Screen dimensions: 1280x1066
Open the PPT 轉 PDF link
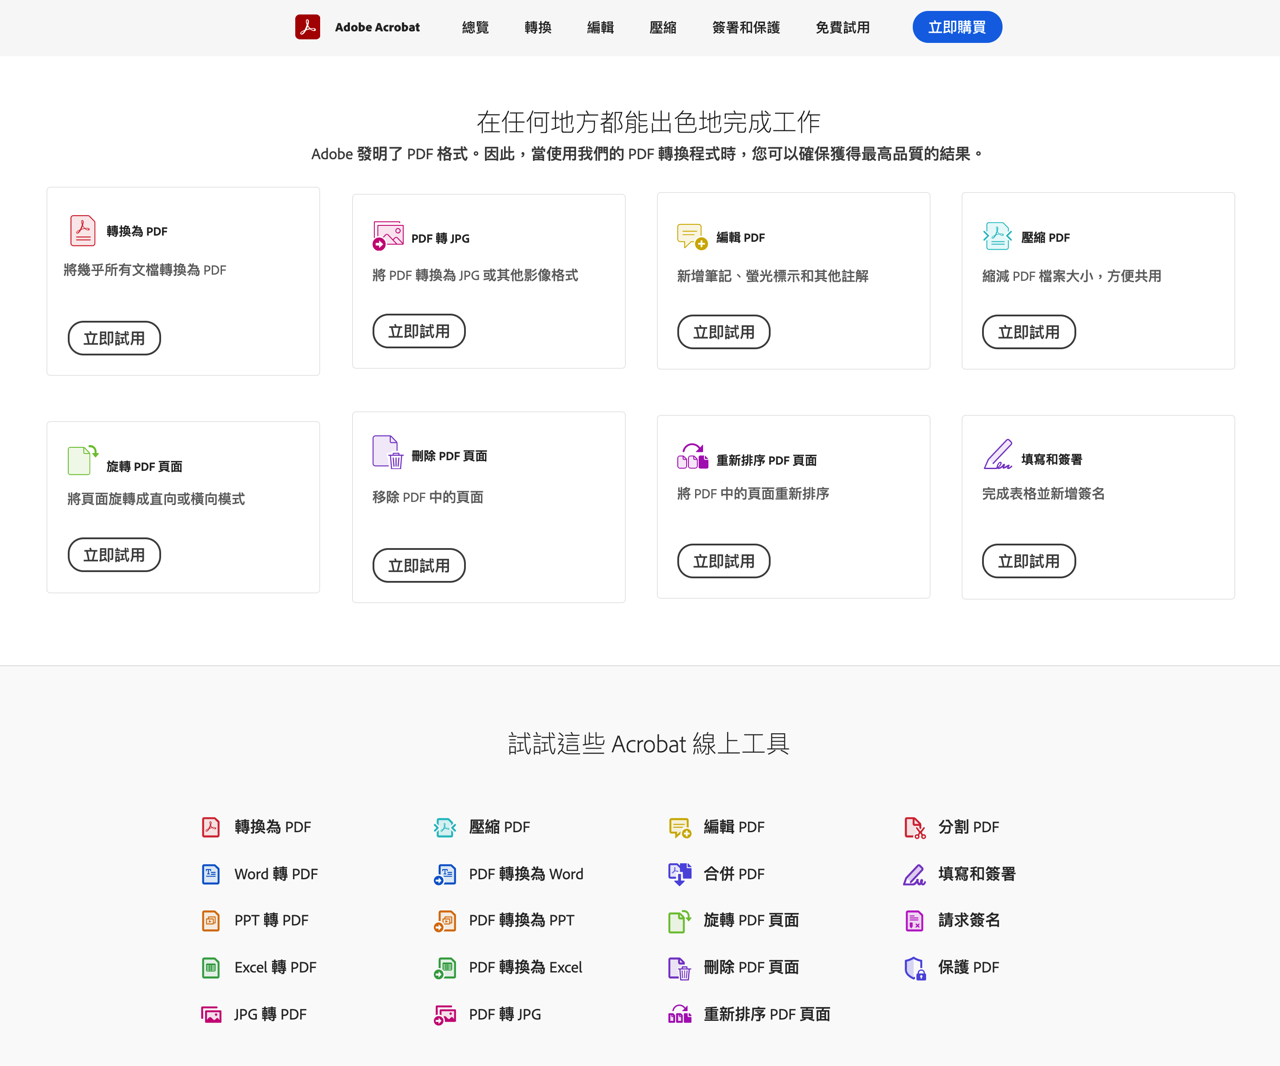[271, 920]
